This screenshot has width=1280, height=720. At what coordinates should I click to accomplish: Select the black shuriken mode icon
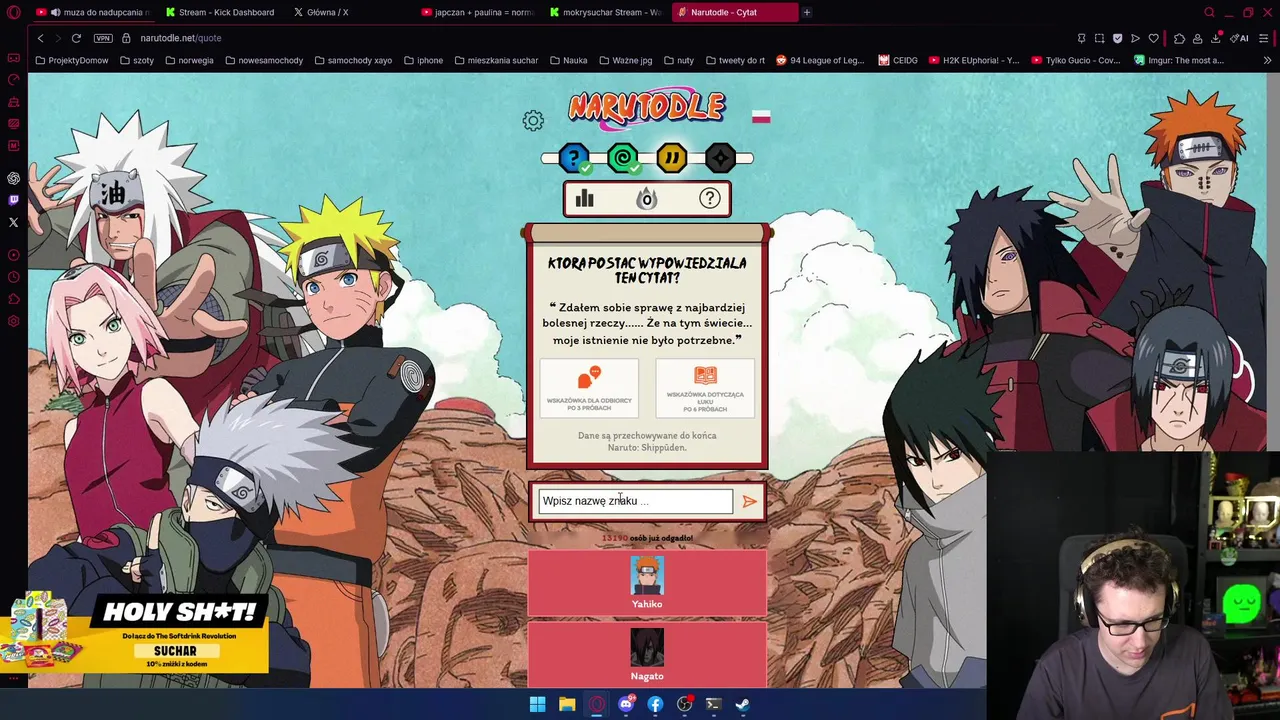point(720,158)
